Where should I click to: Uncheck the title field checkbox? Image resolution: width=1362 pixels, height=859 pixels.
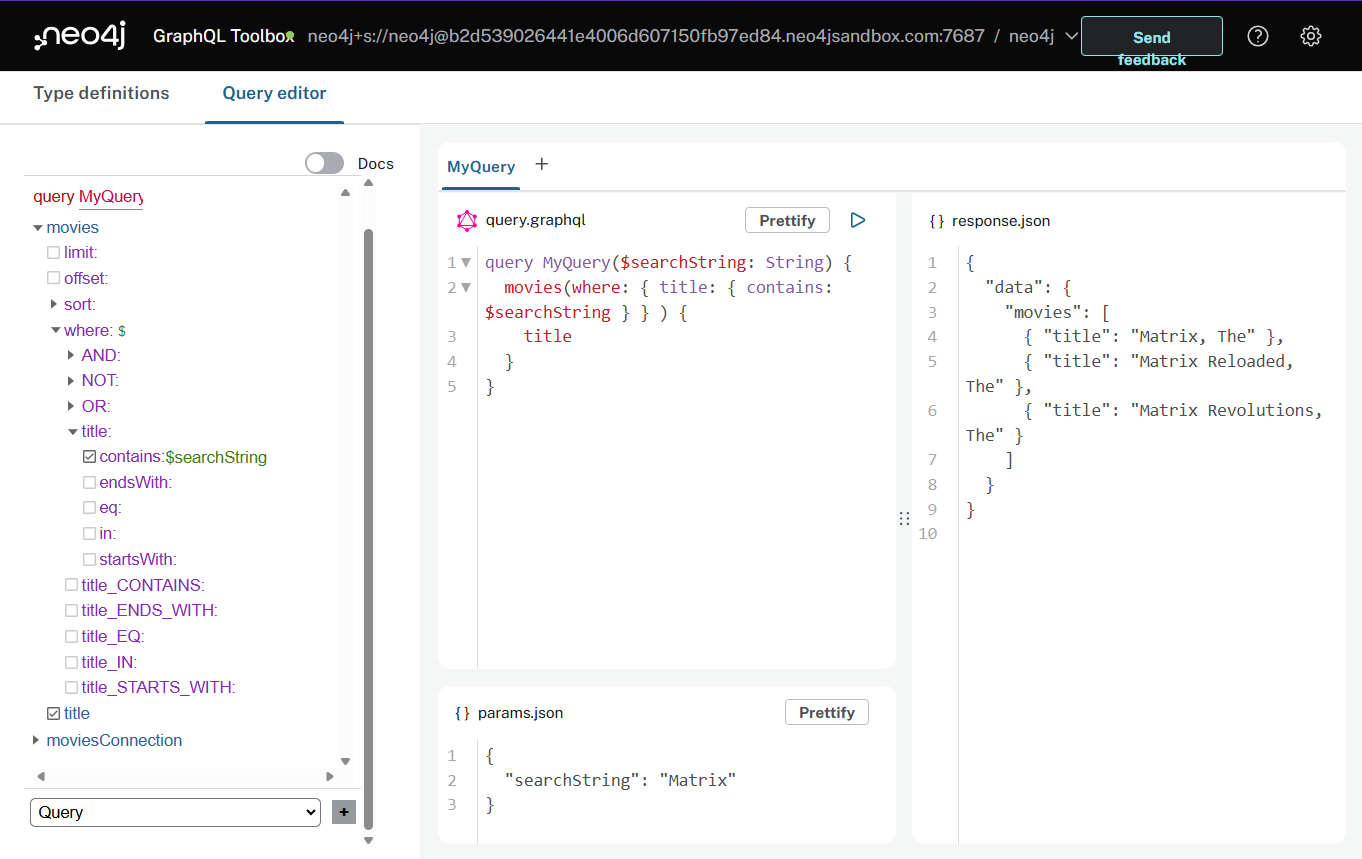coord(54,714)
